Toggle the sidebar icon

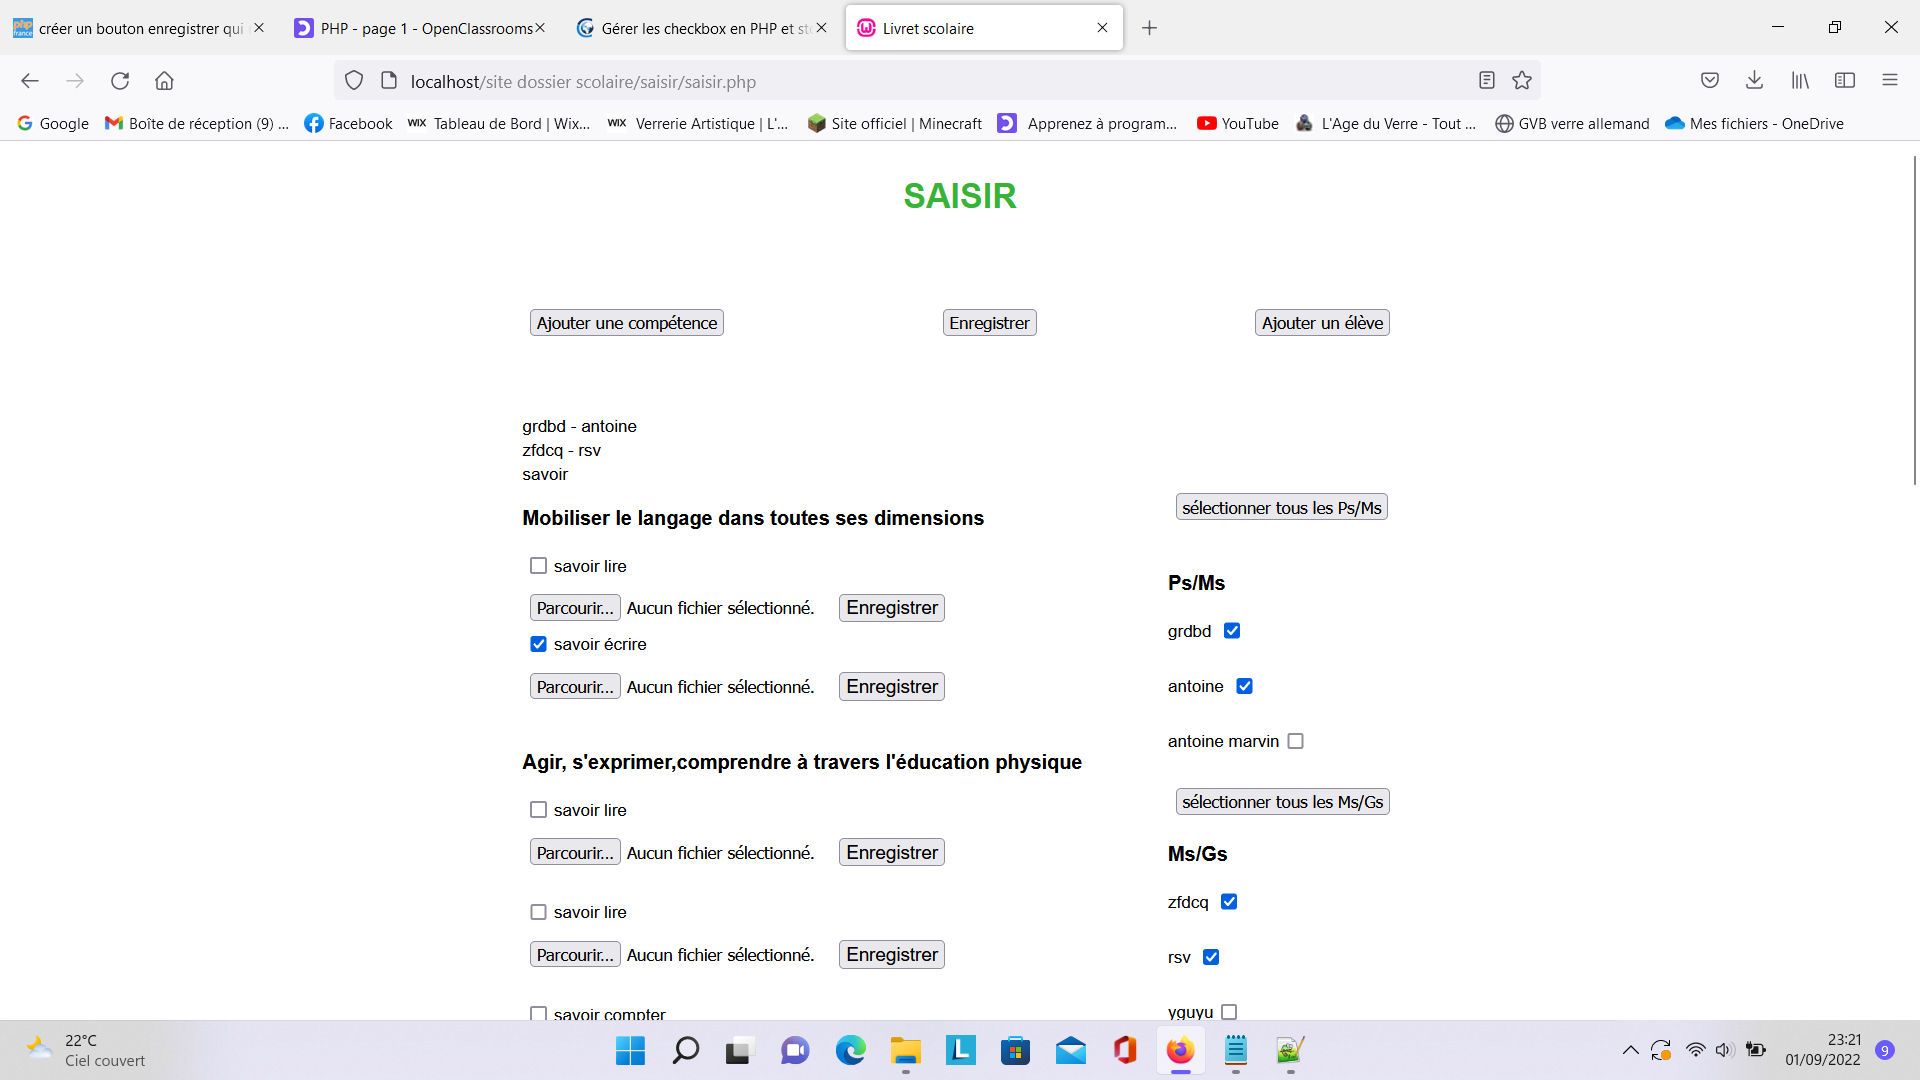tap(1845, 81)
